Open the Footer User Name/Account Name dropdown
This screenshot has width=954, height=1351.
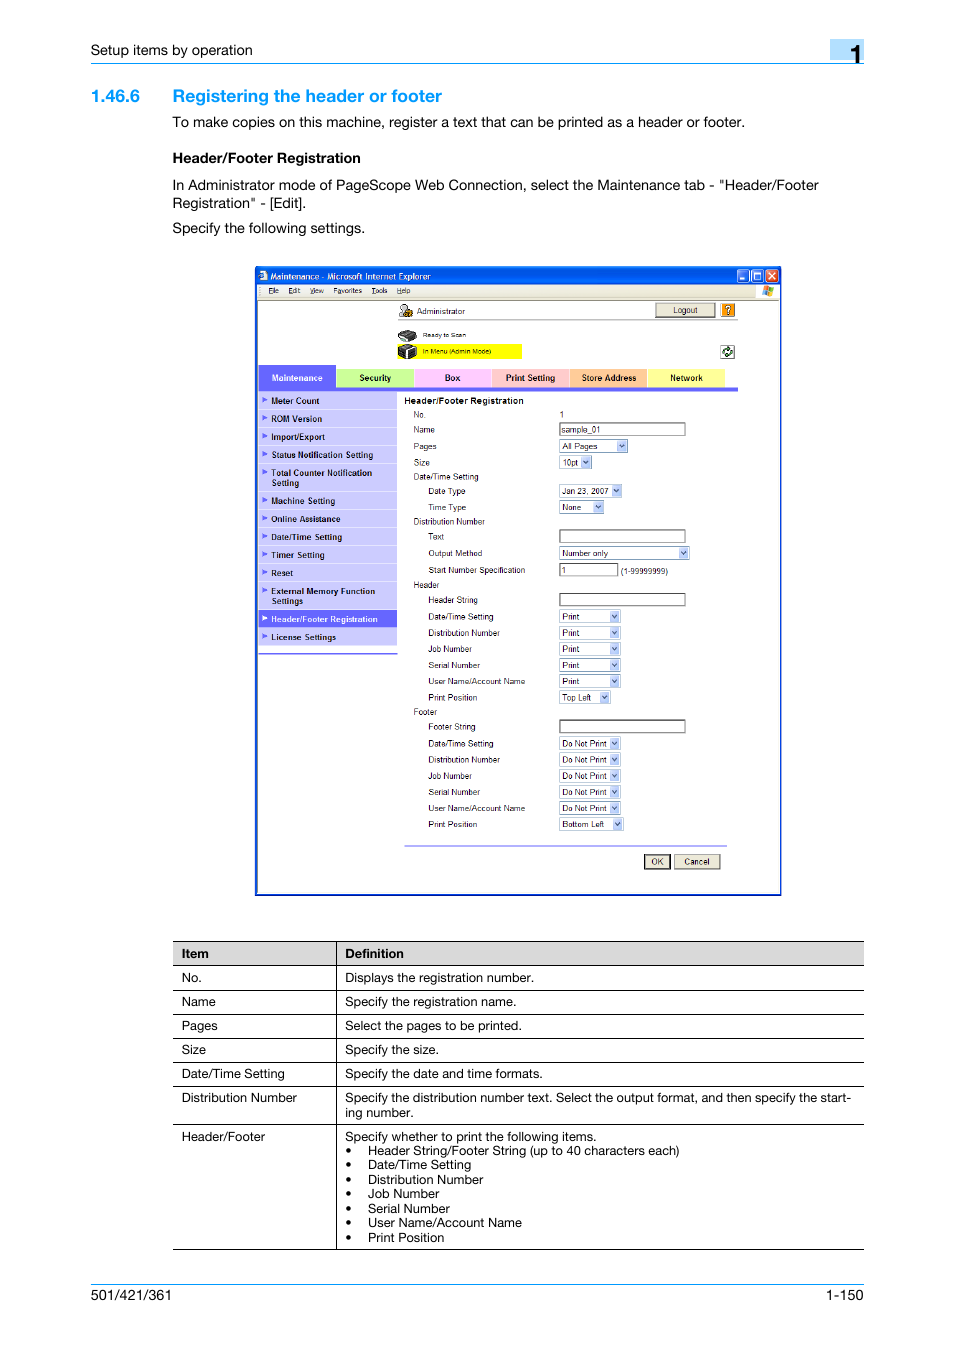[x=590, y=808]
